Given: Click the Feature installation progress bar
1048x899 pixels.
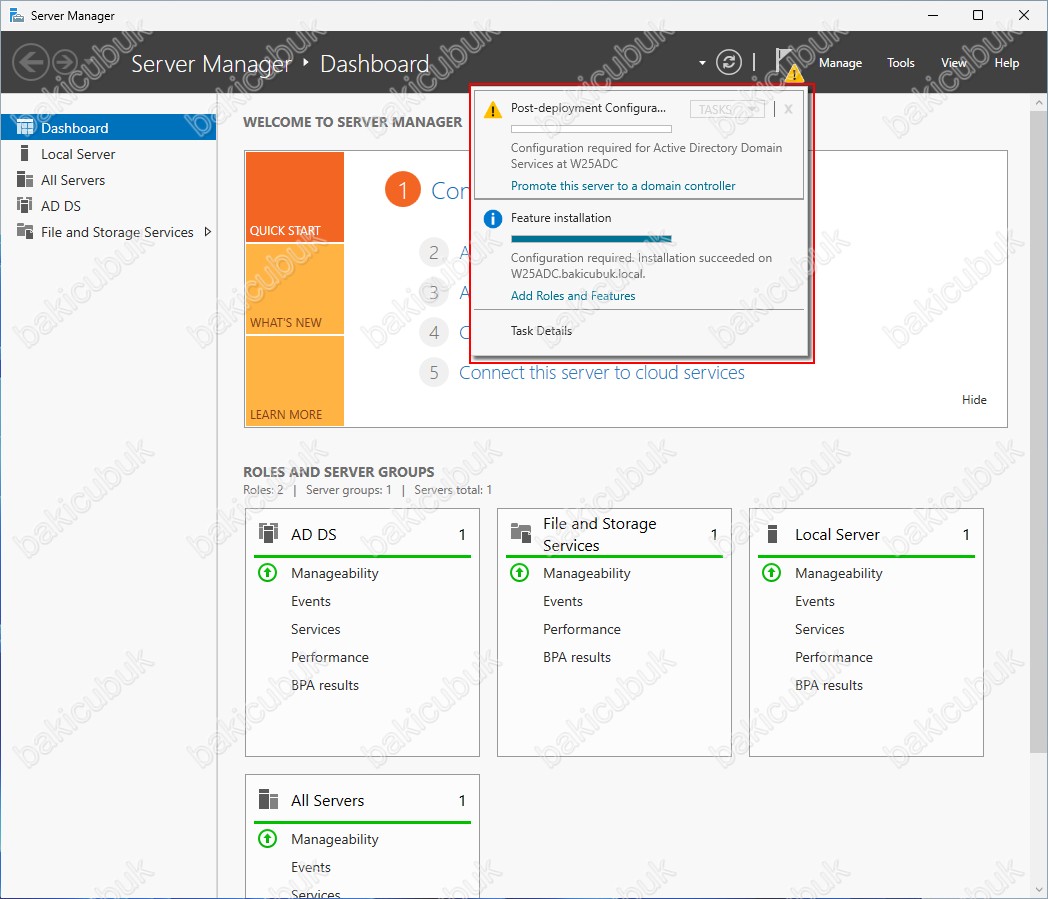Looking at the screenshot, I should pyautogui.click(x=592, y=239).
